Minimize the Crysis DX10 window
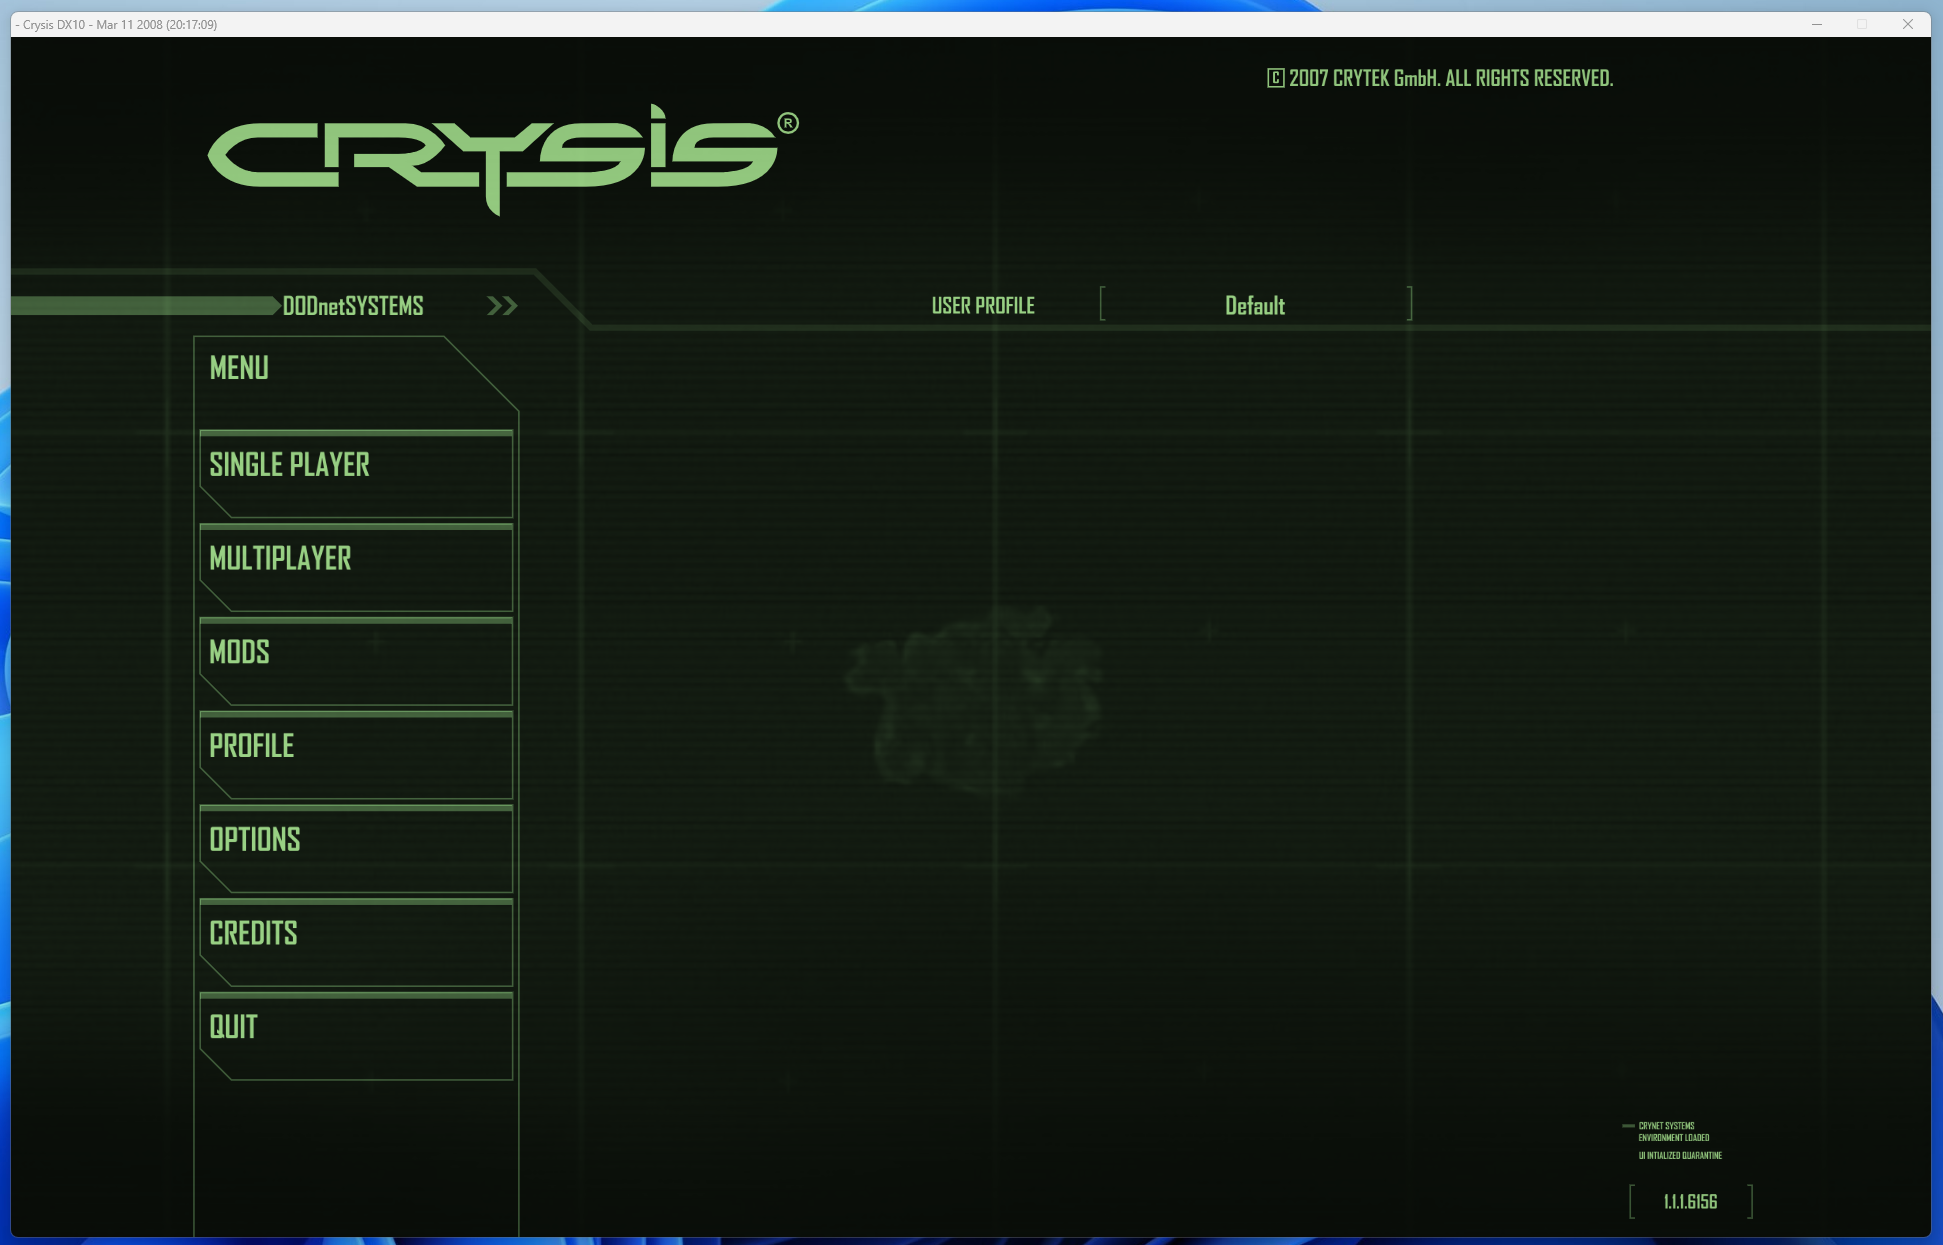The width and height of the screenshot is (1943, 1245). pyautogui.click(x=1816, y=24)
